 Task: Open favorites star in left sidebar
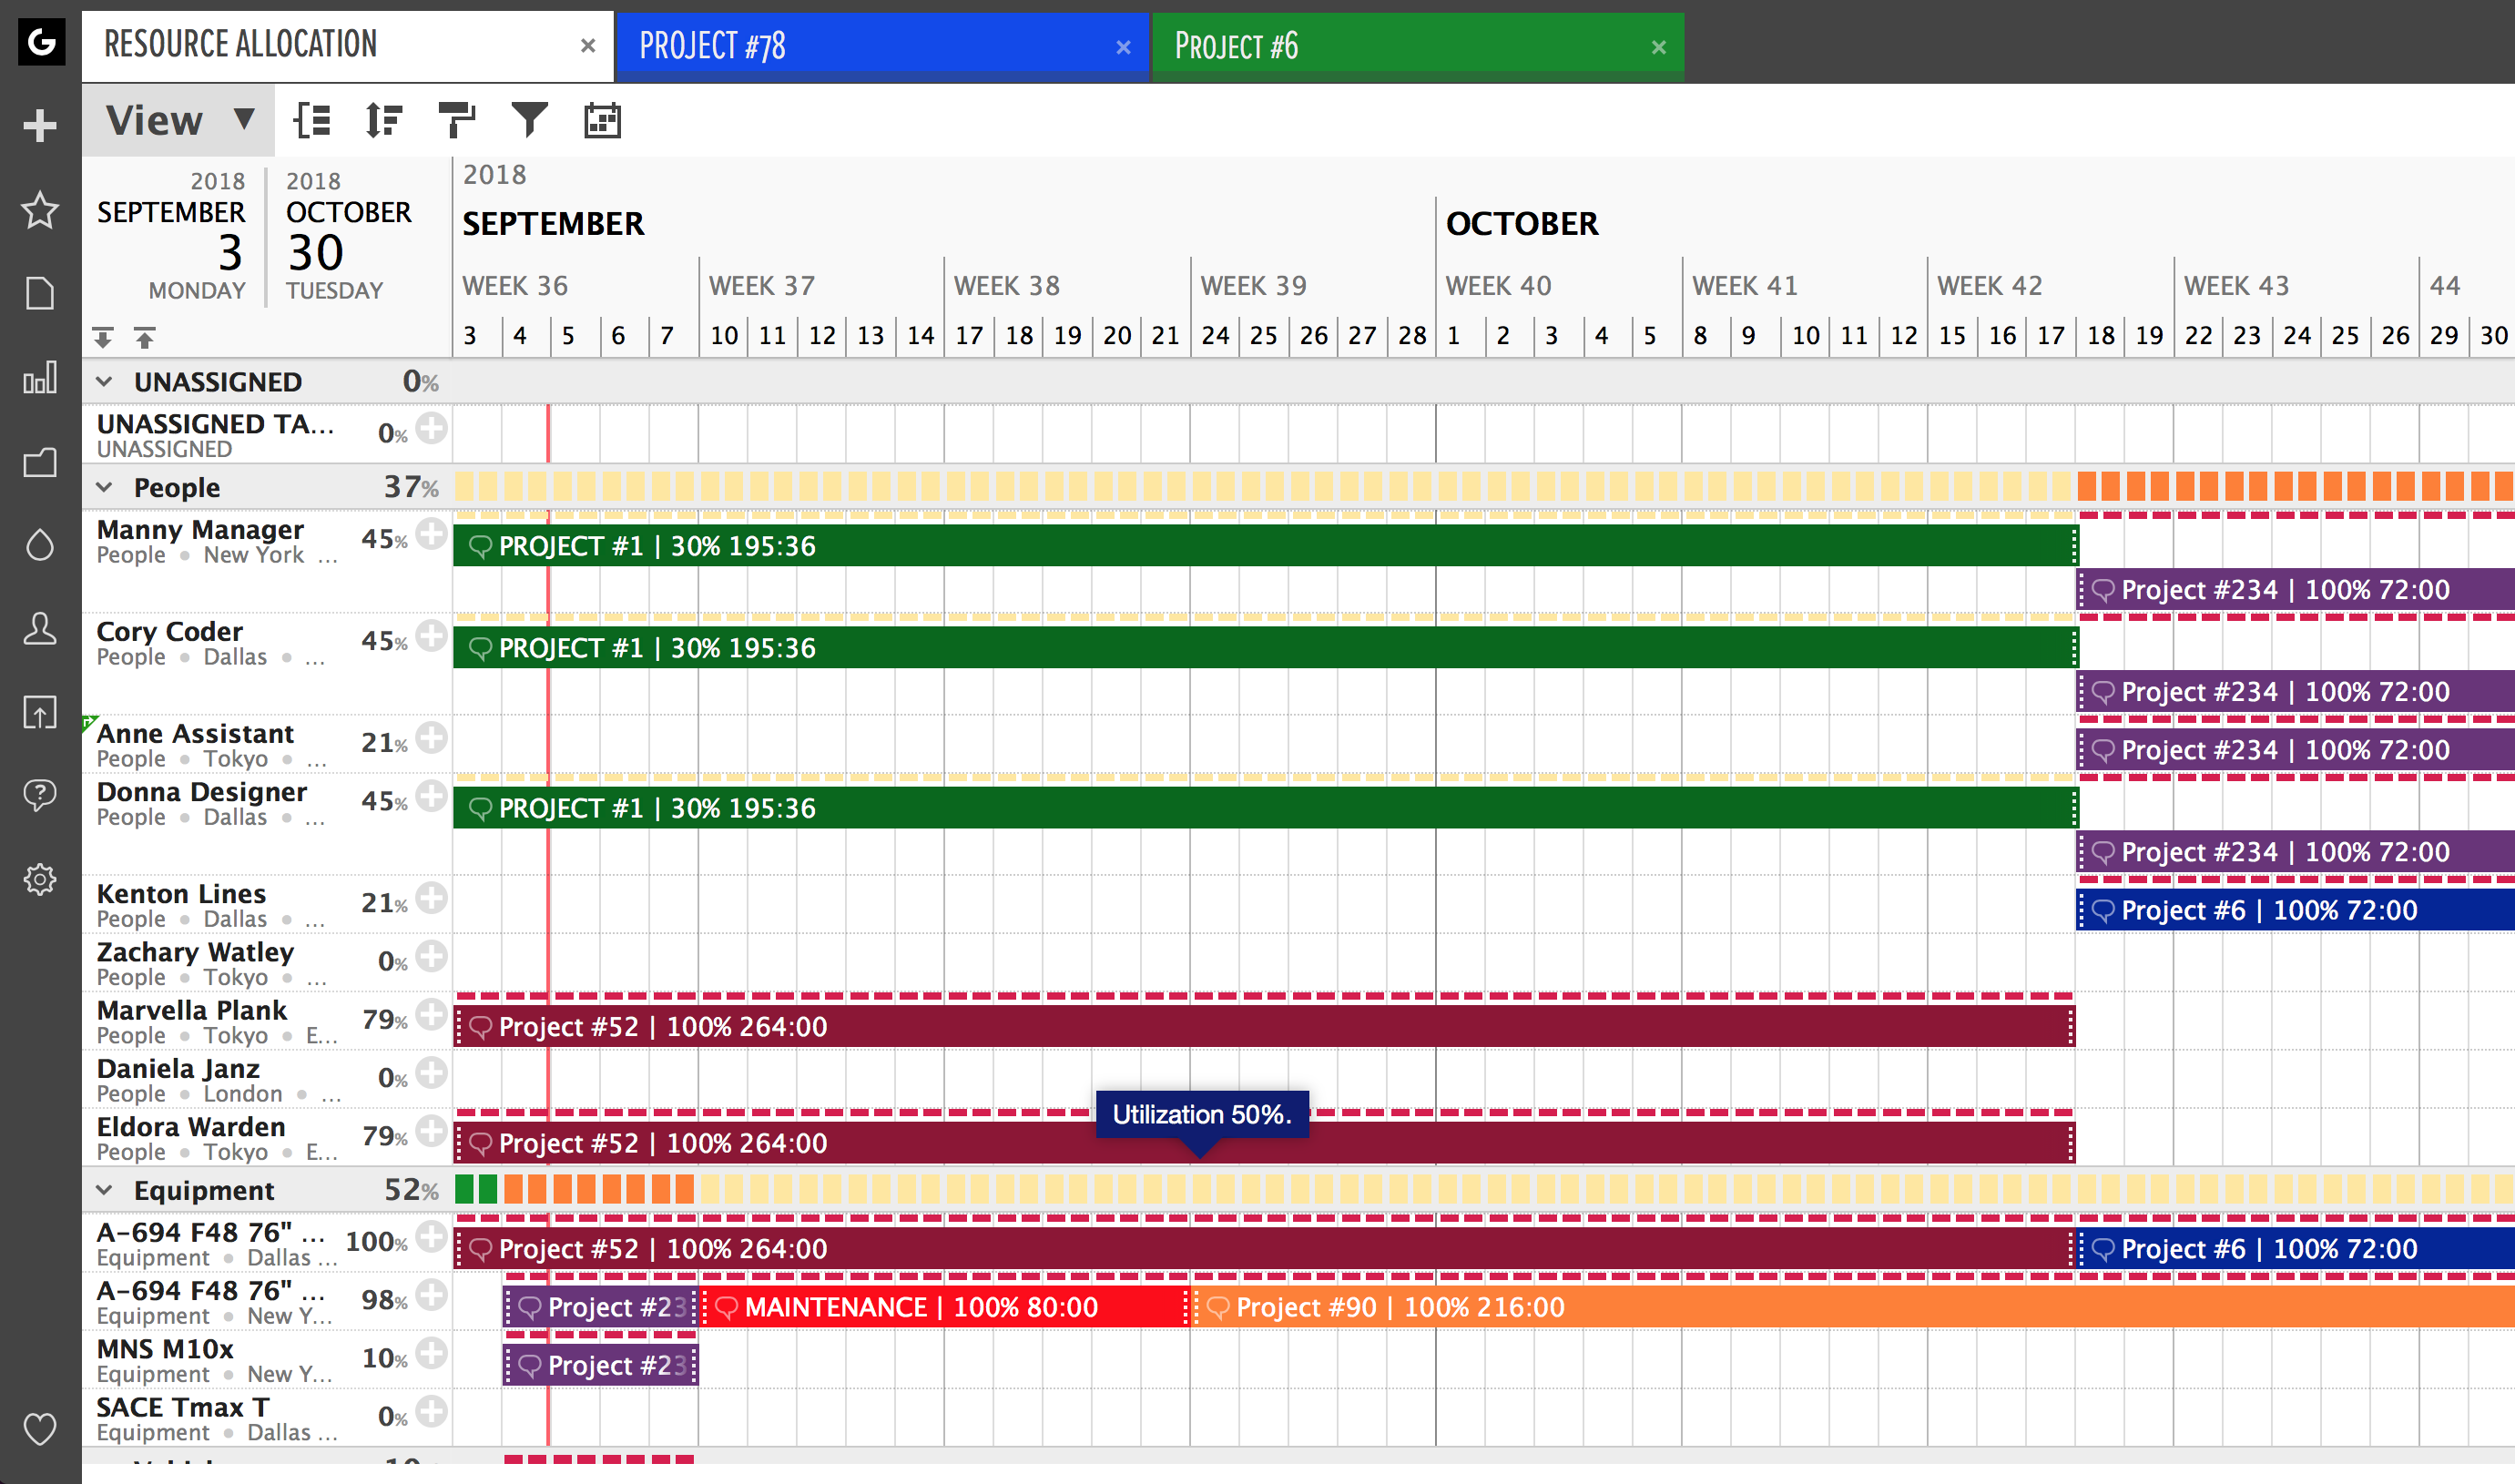point(40,210)
